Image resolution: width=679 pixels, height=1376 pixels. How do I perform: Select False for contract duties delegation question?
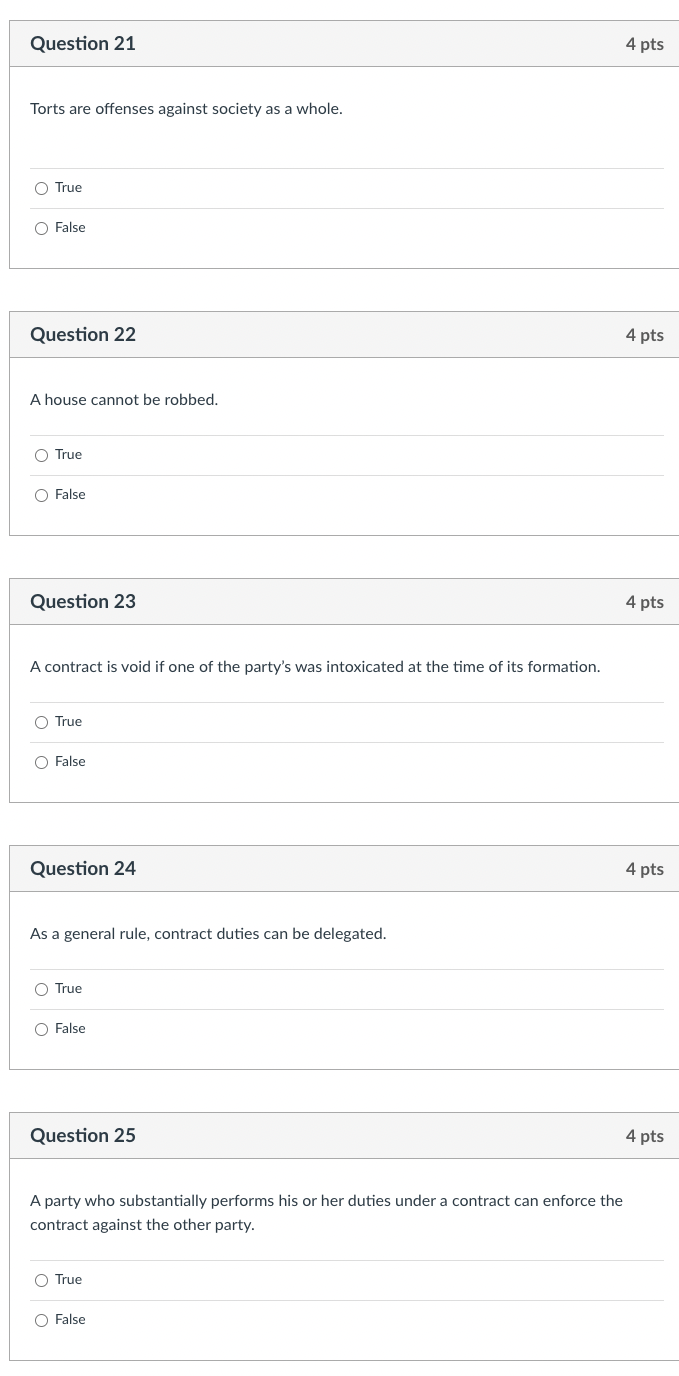point(41,1029)
